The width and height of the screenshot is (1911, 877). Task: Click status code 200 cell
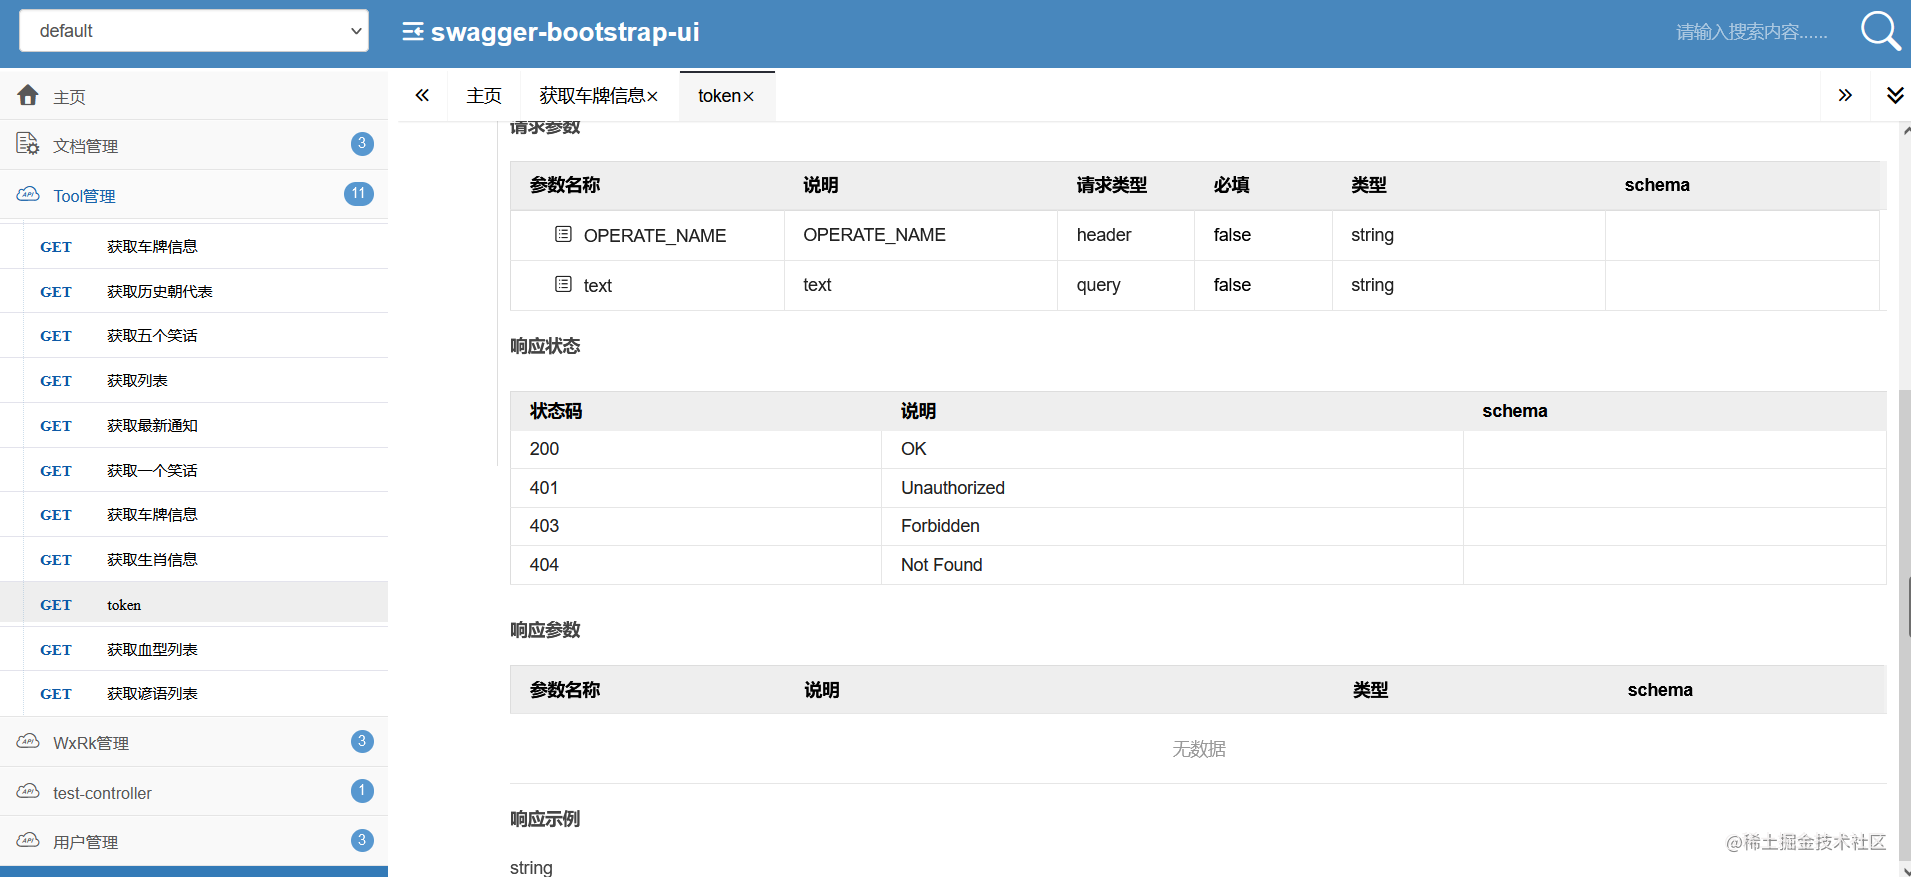[695, 449]
